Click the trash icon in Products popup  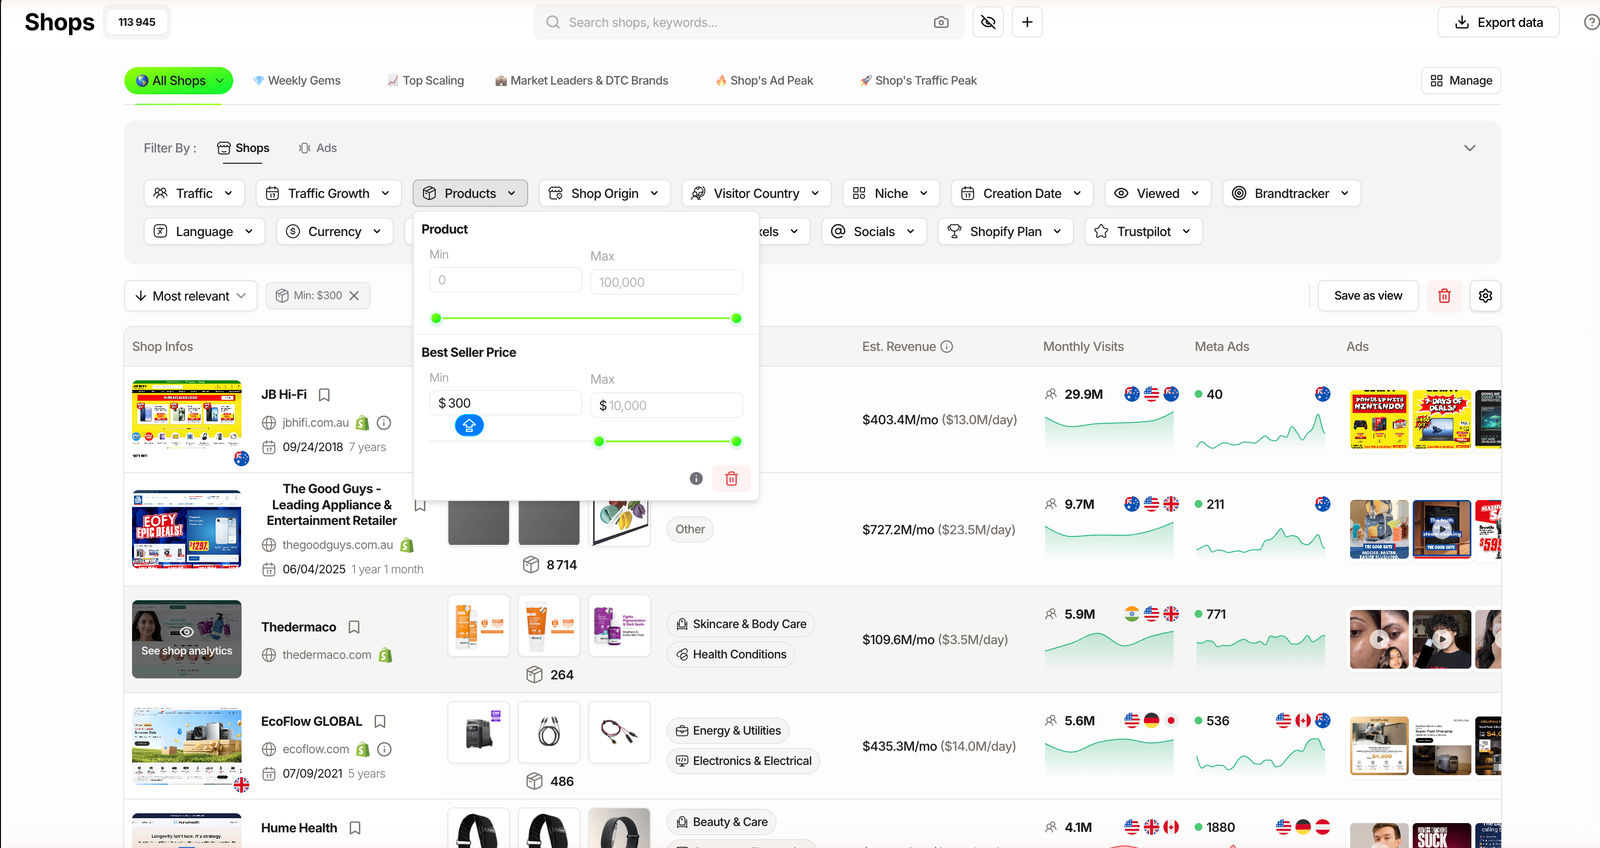731,479
